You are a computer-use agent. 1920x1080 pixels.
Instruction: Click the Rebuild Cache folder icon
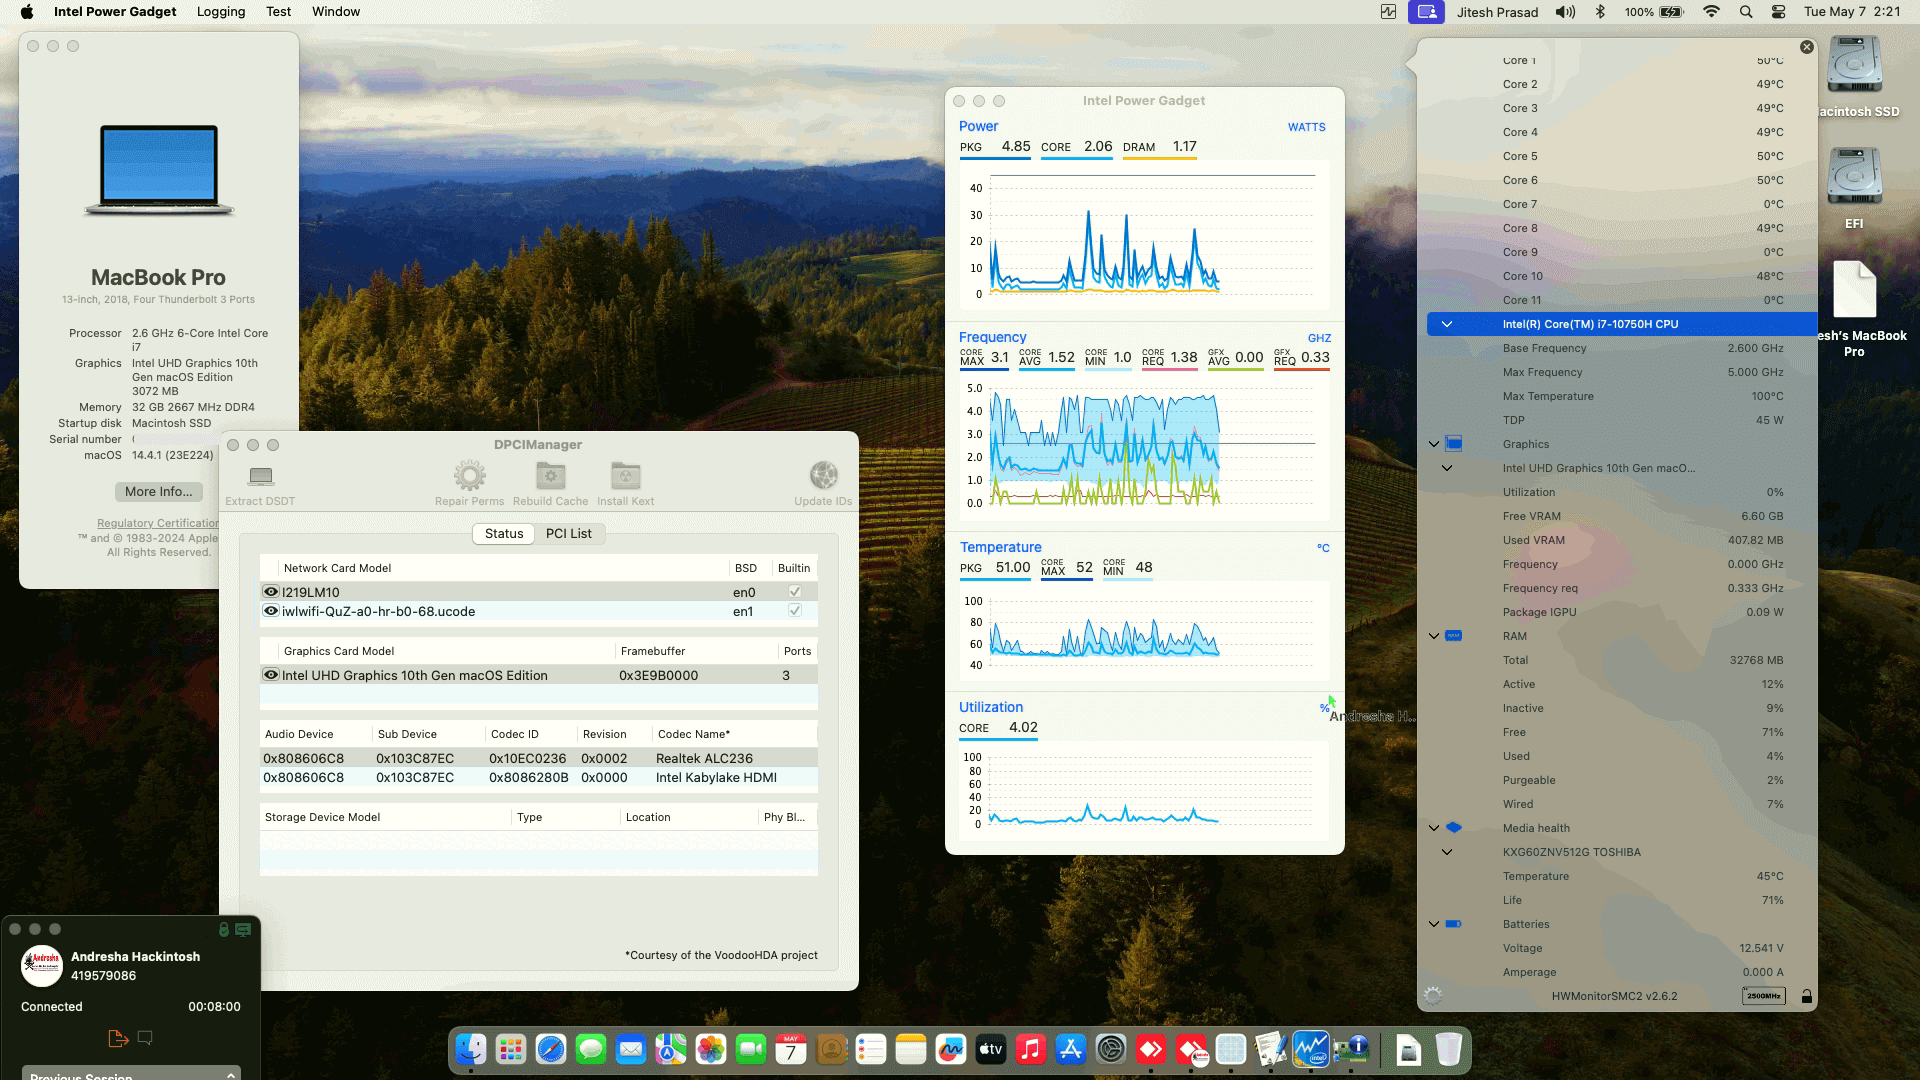[549, 476]
